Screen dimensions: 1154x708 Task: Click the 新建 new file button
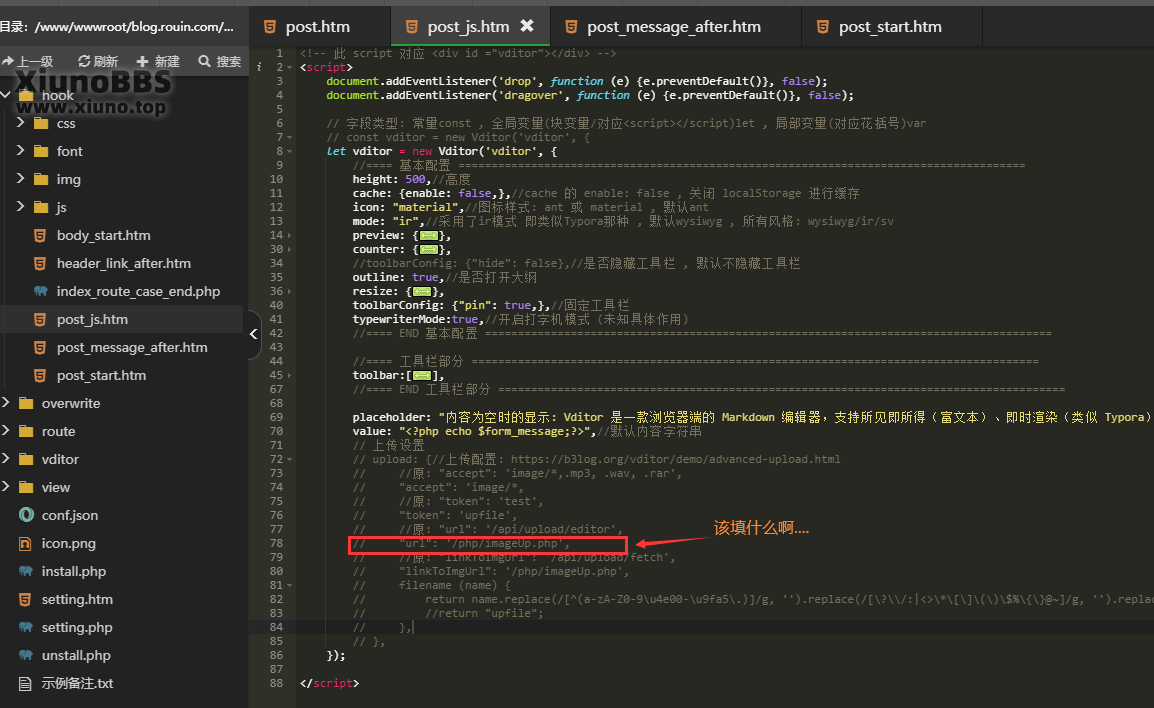coord(158,61)
